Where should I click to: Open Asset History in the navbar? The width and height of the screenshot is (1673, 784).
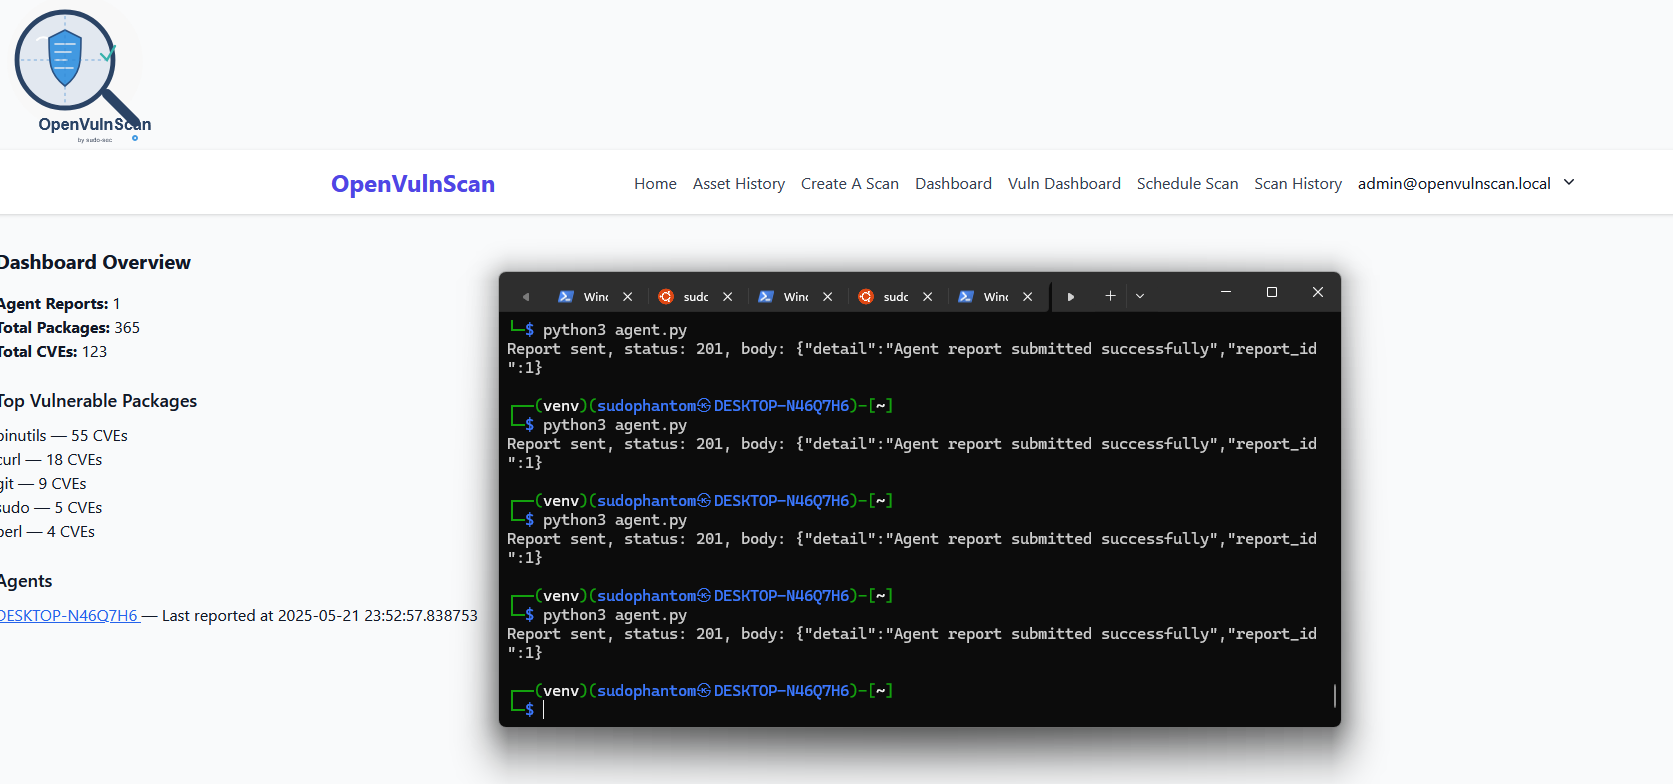tap(739, 184)
